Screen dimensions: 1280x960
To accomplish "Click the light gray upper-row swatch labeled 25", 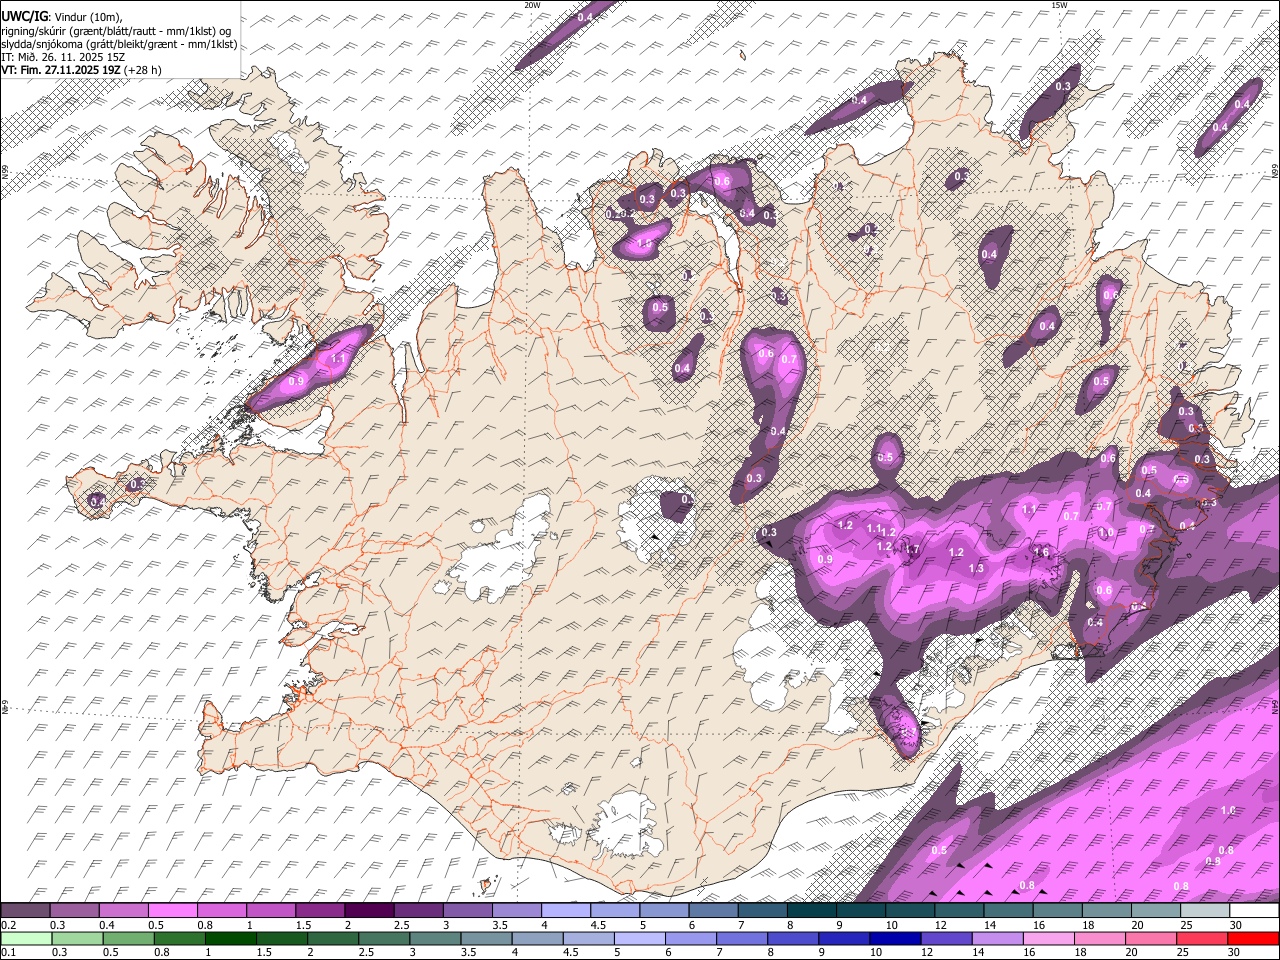I will (x=1205, y=910).
